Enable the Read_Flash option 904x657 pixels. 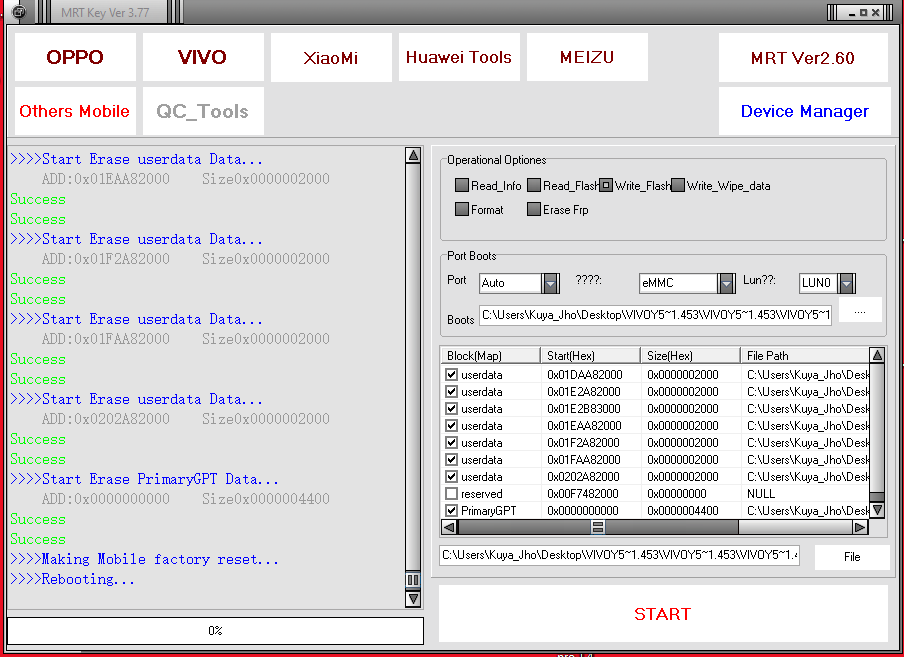pos(534,185)
